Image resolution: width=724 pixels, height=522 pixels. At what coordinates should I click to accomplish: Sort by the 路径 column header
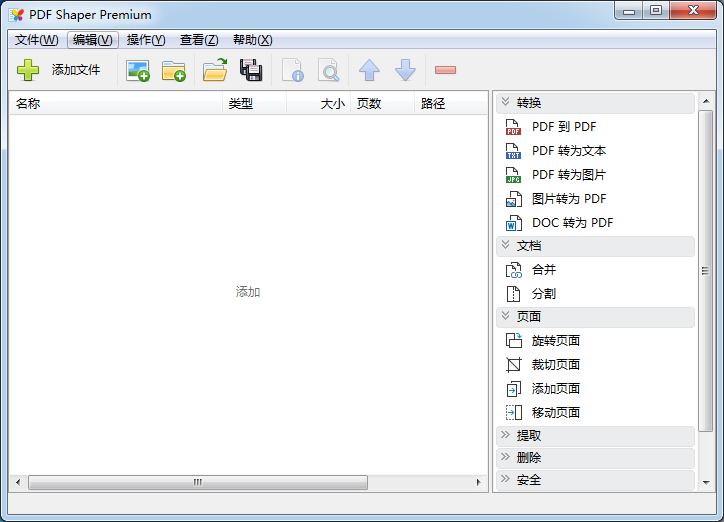[451, 103]
